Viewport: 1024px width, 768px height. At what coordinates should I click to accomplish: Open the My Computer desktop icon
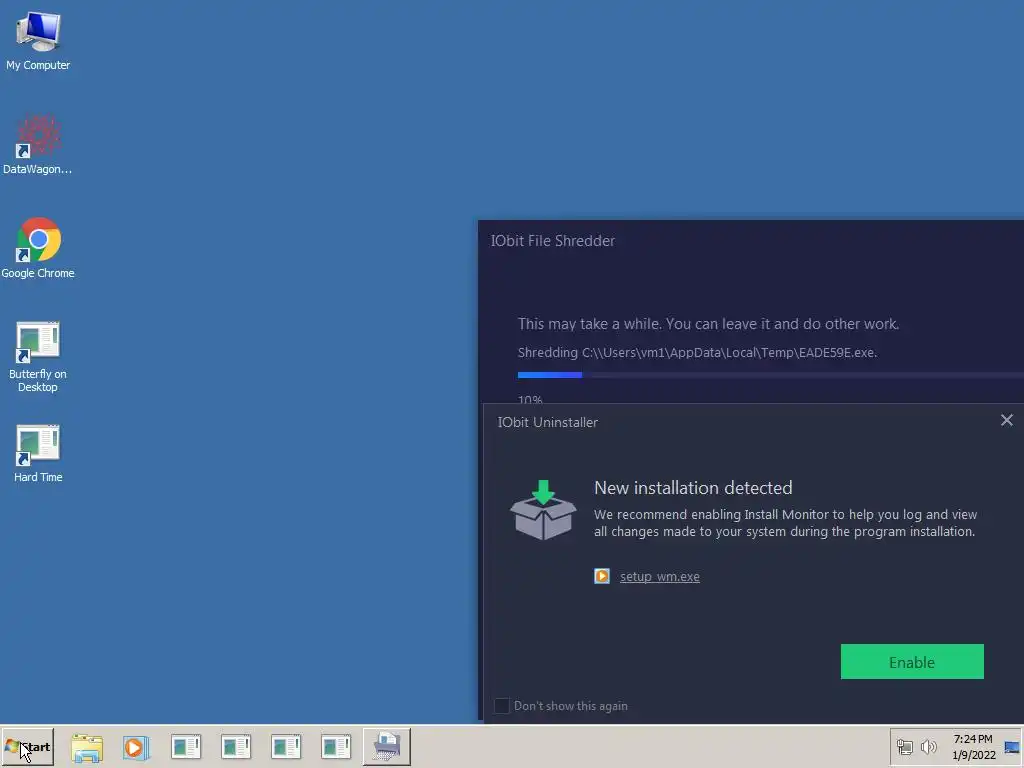point(38,40)
